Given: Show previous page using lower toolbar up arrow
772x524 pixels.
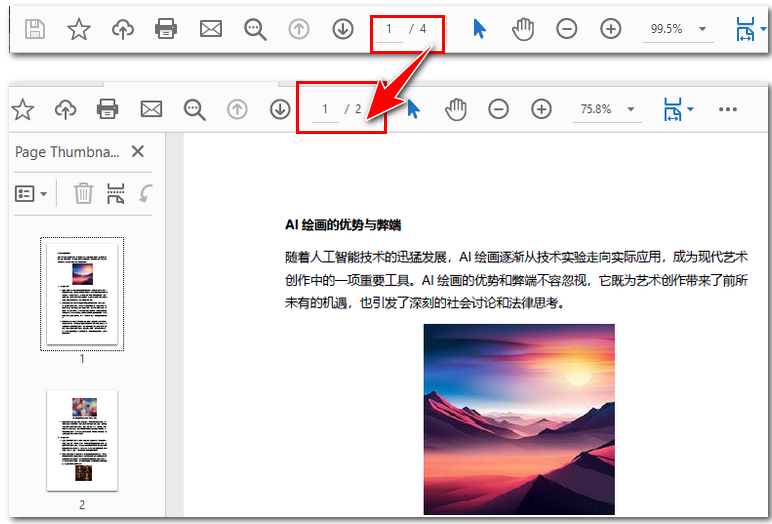Looking at the screenshot, I should coord(237,109).
